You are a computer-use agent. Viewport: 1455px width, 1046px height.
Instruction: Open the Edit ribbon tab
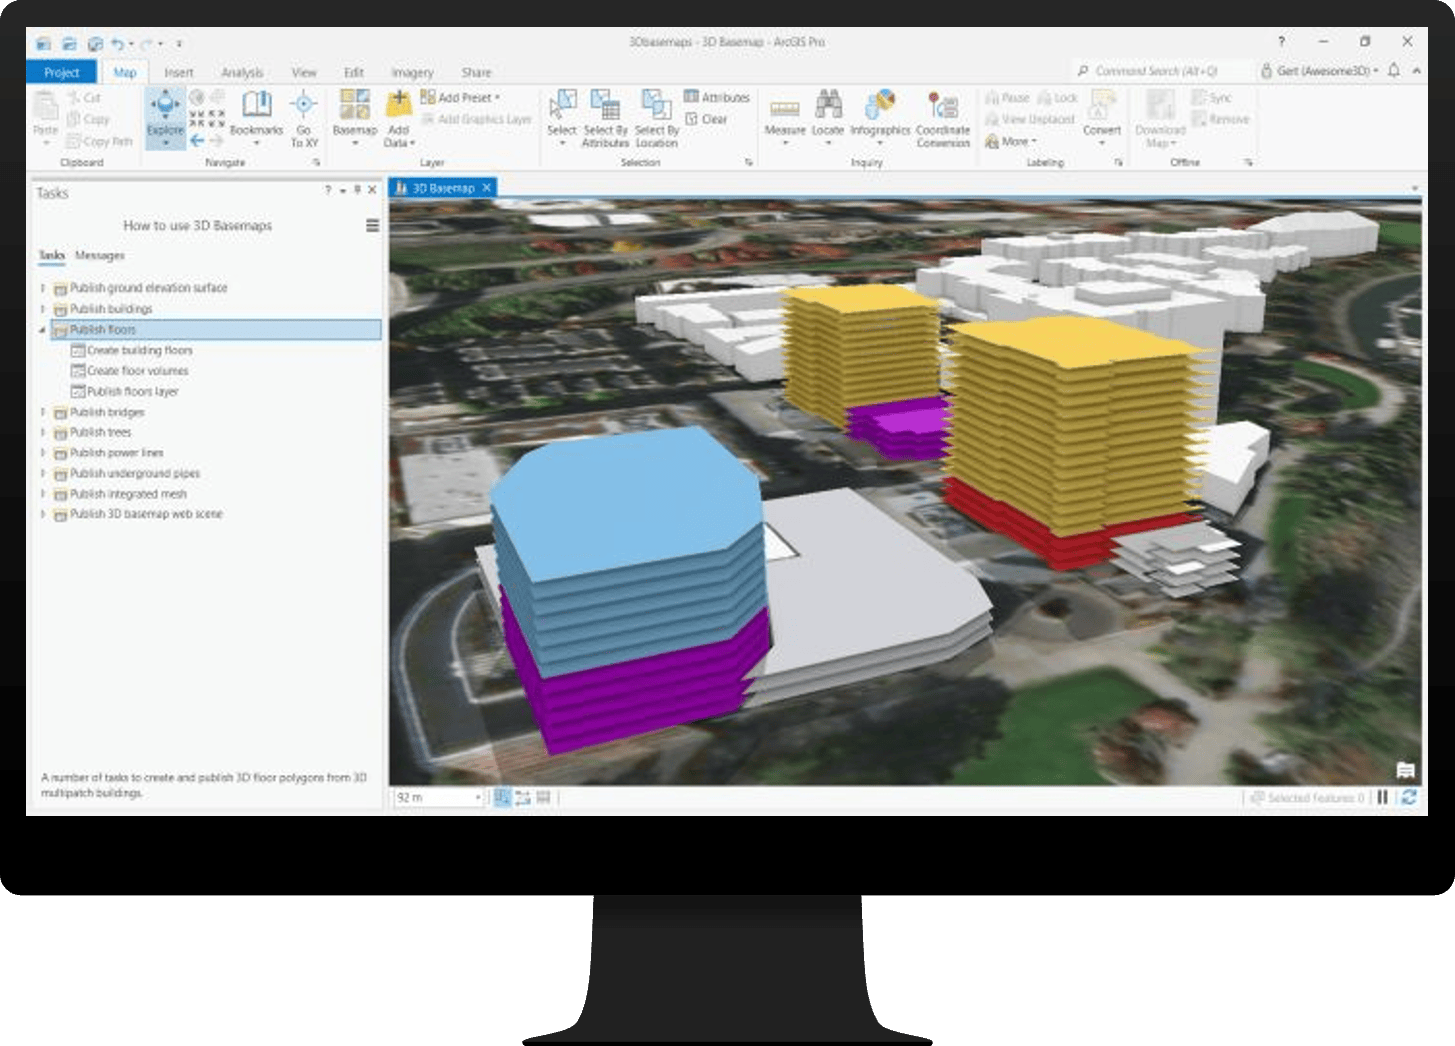354,72
